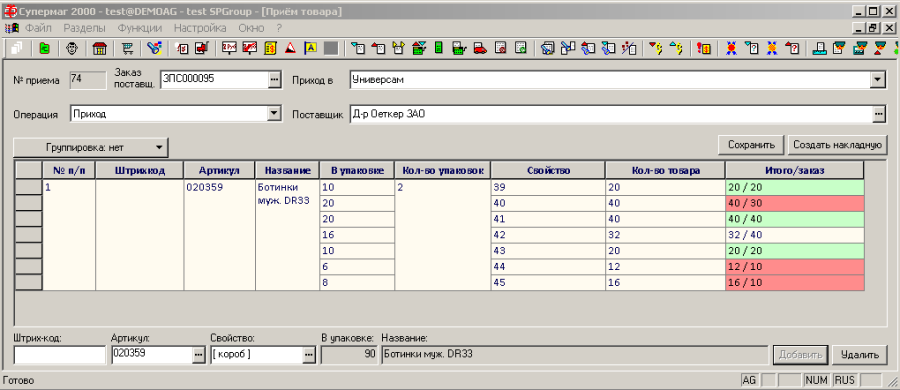This screenshot has width=900, height=390.
Task: Click the Добавить button
Action: pos(801,355)
